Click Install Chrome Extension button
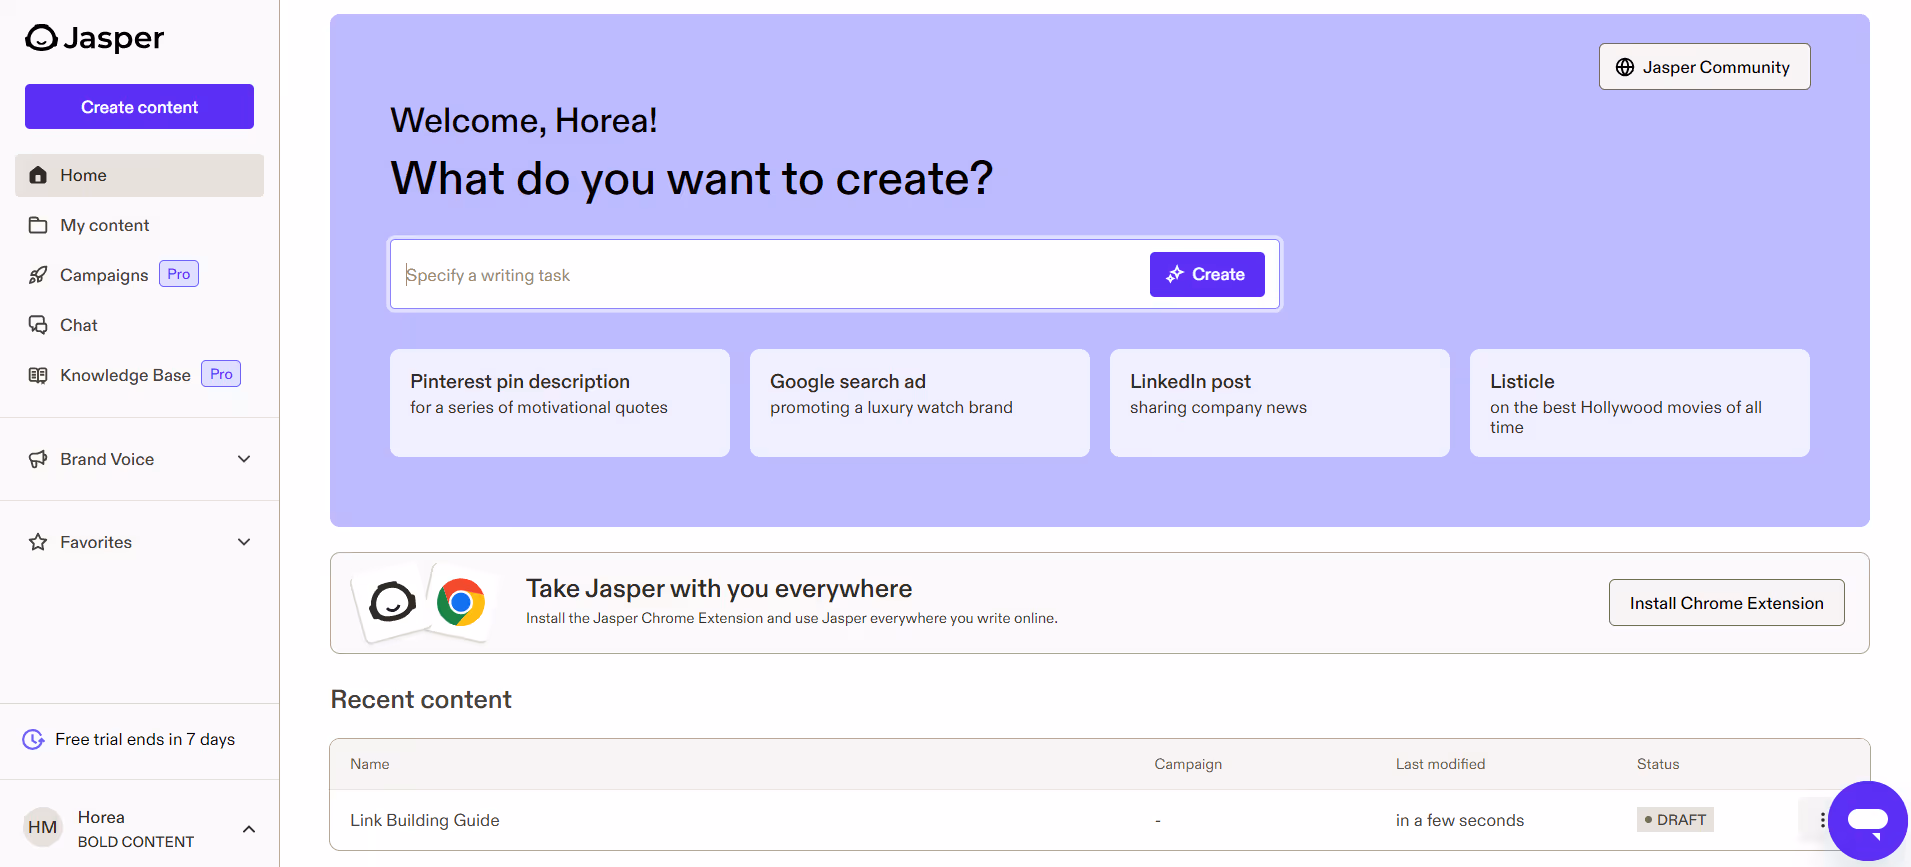 pos(1726,603)
